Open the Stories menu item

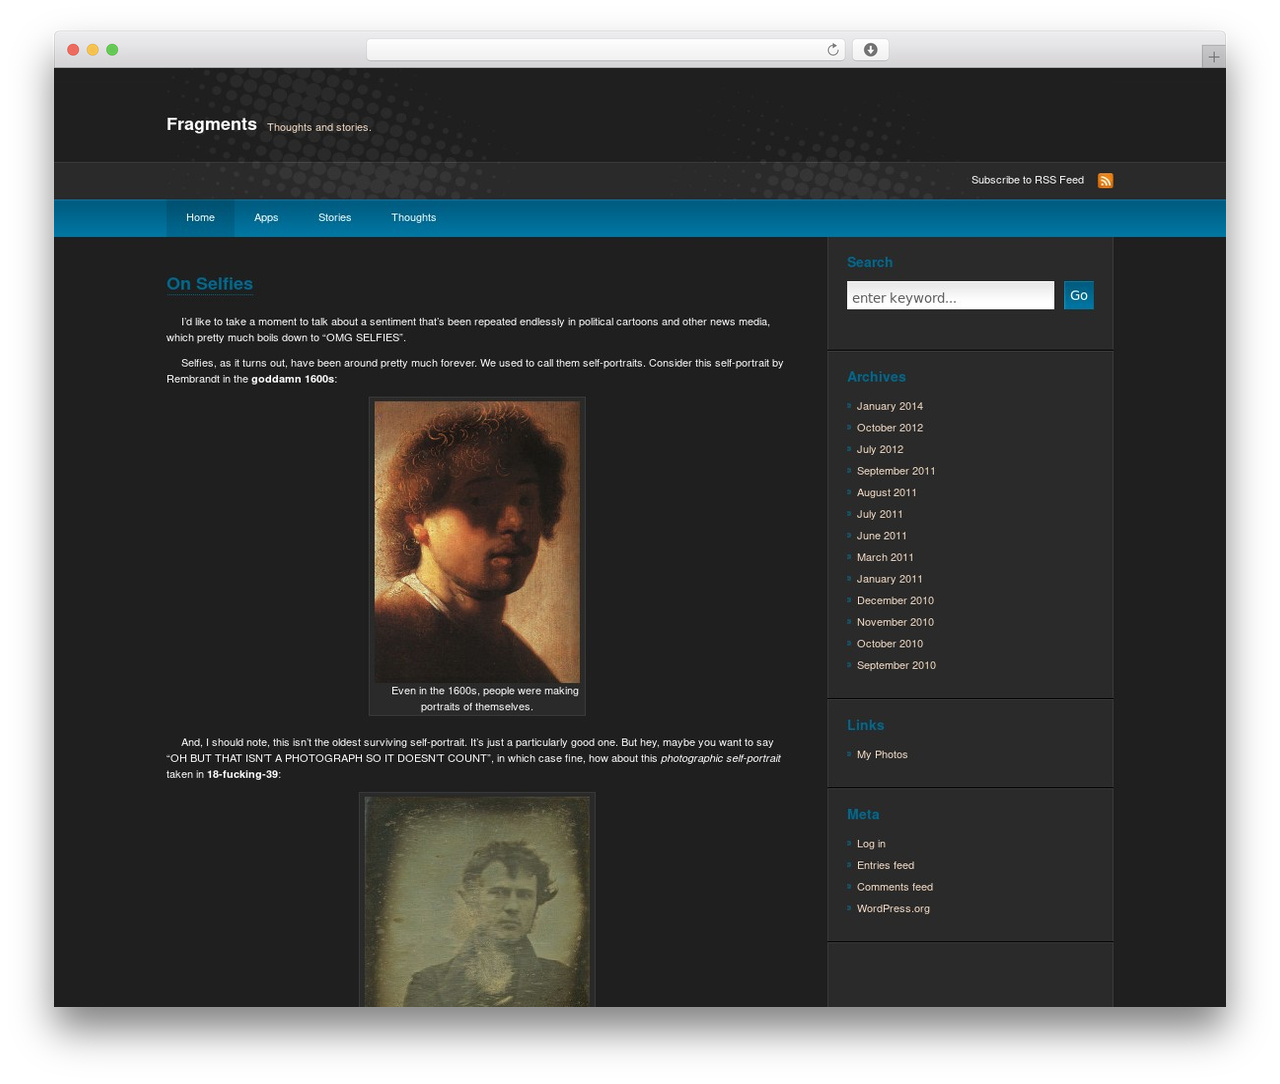[335, 218]
